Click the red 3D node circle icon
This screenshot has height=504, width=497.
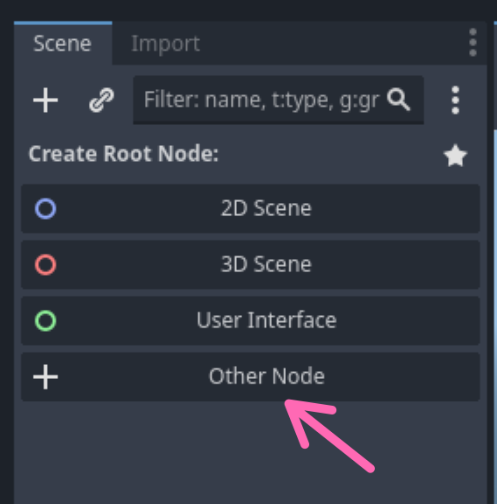(46, 265)
